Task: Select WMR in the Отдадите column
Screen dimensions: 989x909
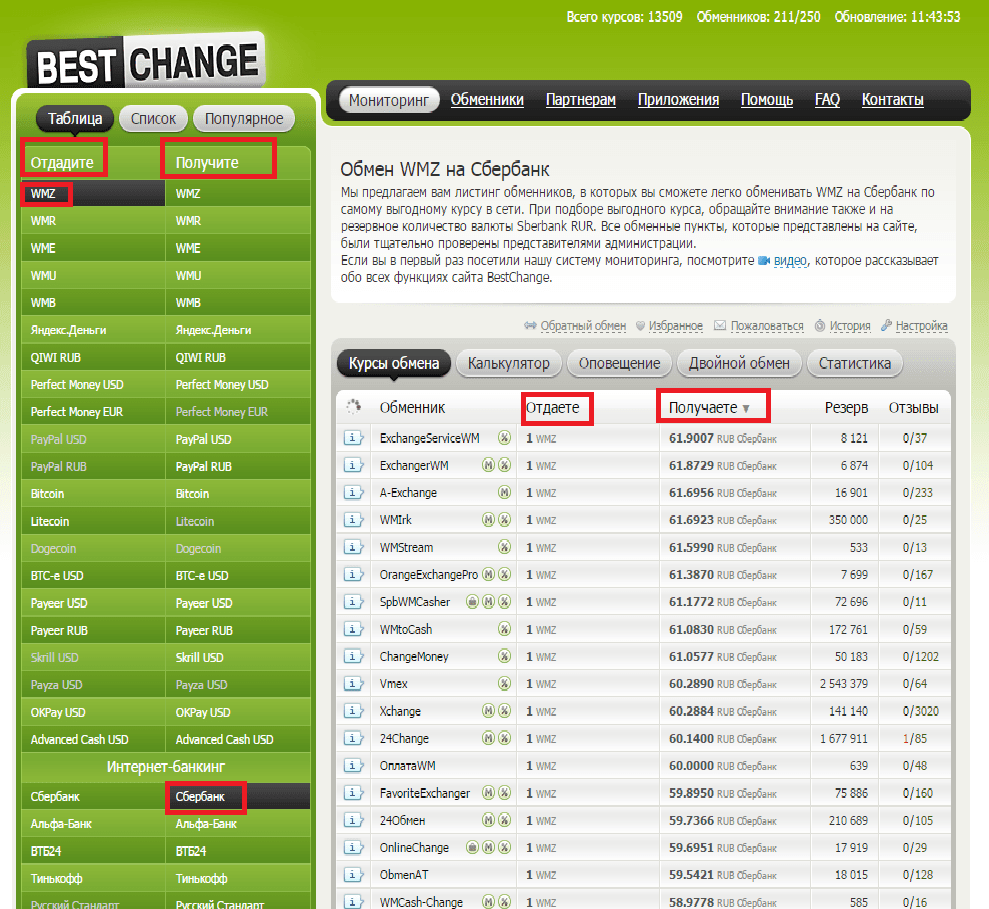Action: click(x=93, y=221)
